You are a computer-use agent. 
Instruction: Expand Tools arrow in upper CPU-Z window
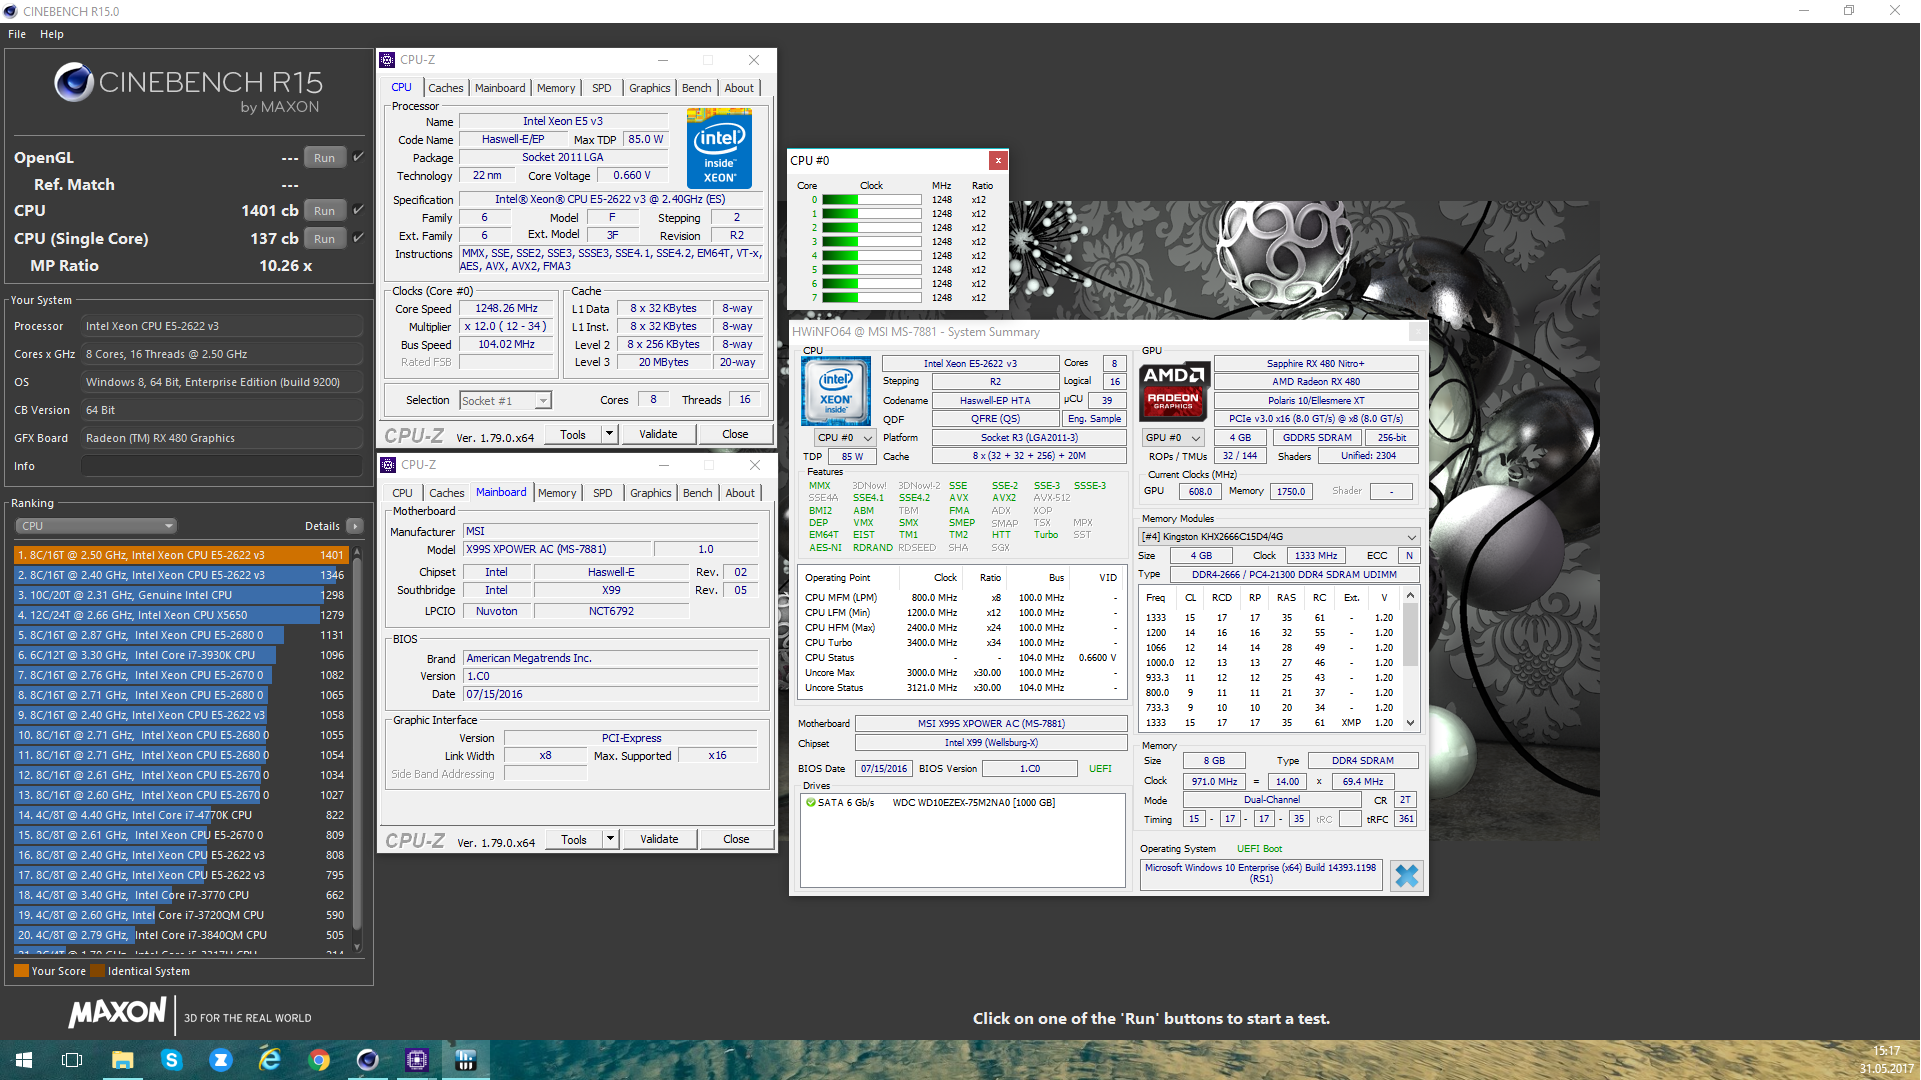(609, 434)
